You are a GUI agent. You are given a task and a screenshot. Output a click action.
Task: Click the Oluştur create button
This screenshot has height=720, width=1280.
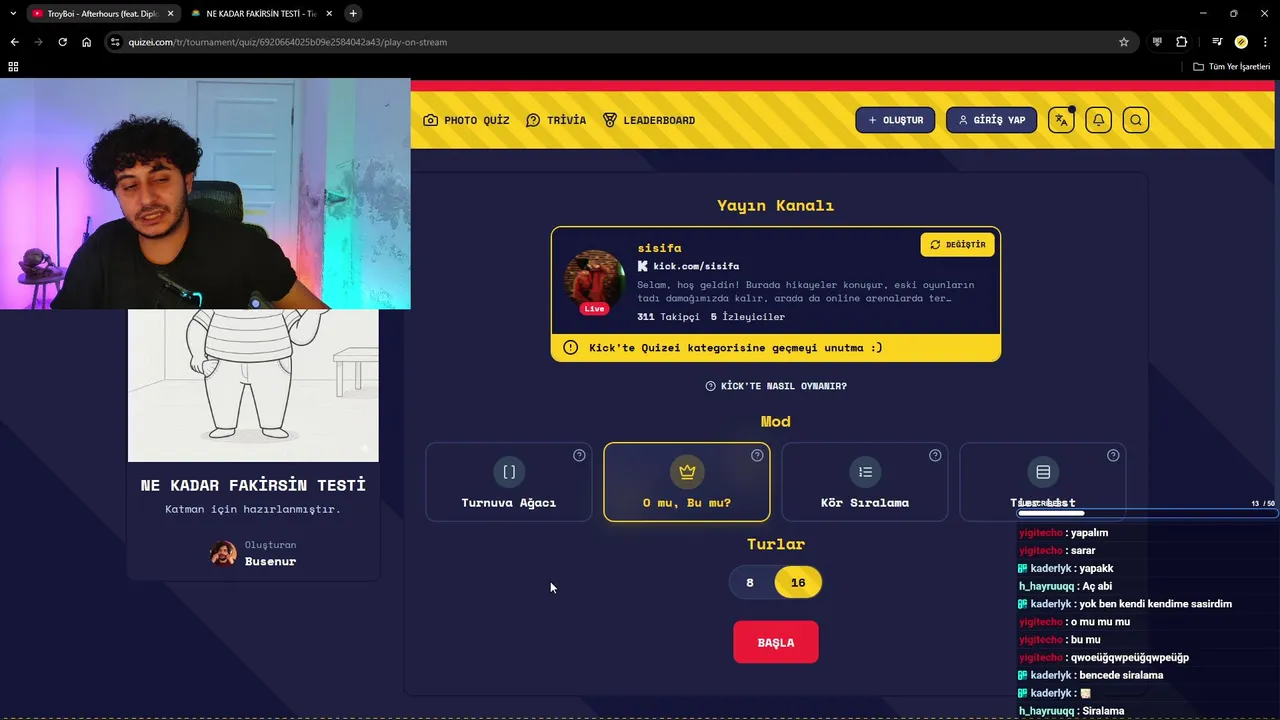(x=895, y=120)
